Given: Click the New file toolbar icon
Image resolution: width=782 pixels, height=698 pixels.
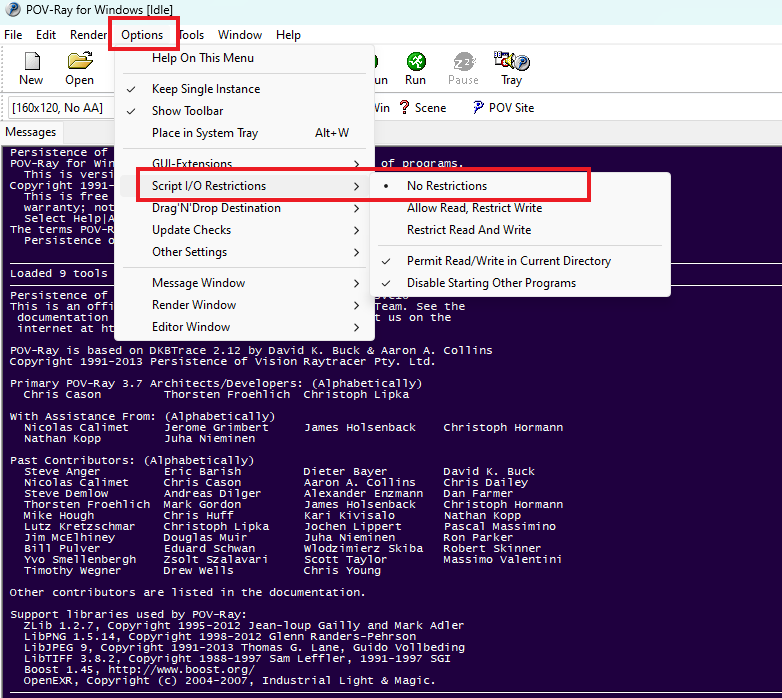Looking at the screenshot, I should (x=32, y=61).
